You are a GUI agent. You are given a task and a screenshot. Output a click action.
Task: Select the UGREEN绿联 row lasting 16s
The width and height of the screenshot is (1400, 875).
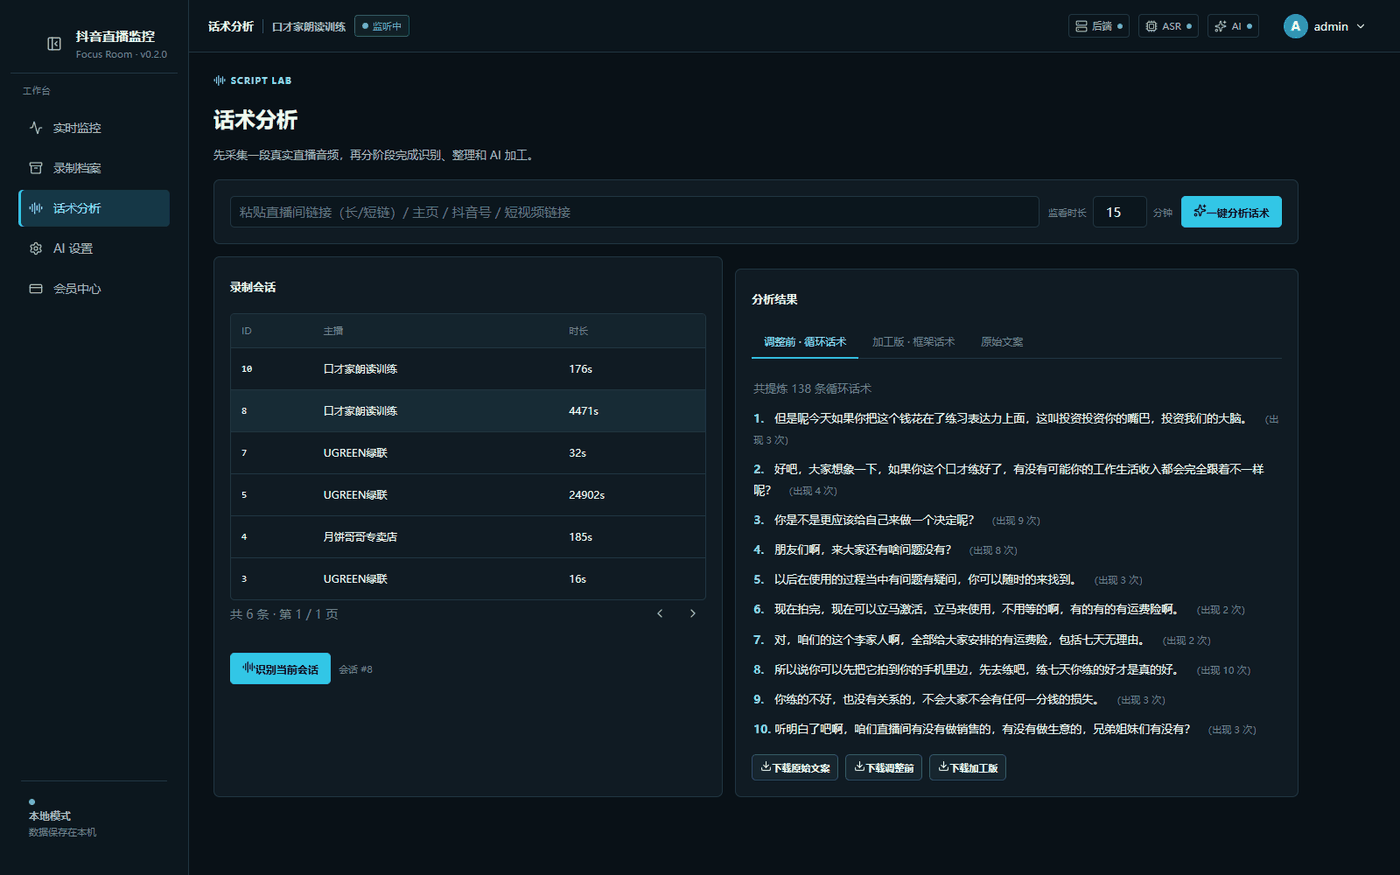[x=468, y=579]
